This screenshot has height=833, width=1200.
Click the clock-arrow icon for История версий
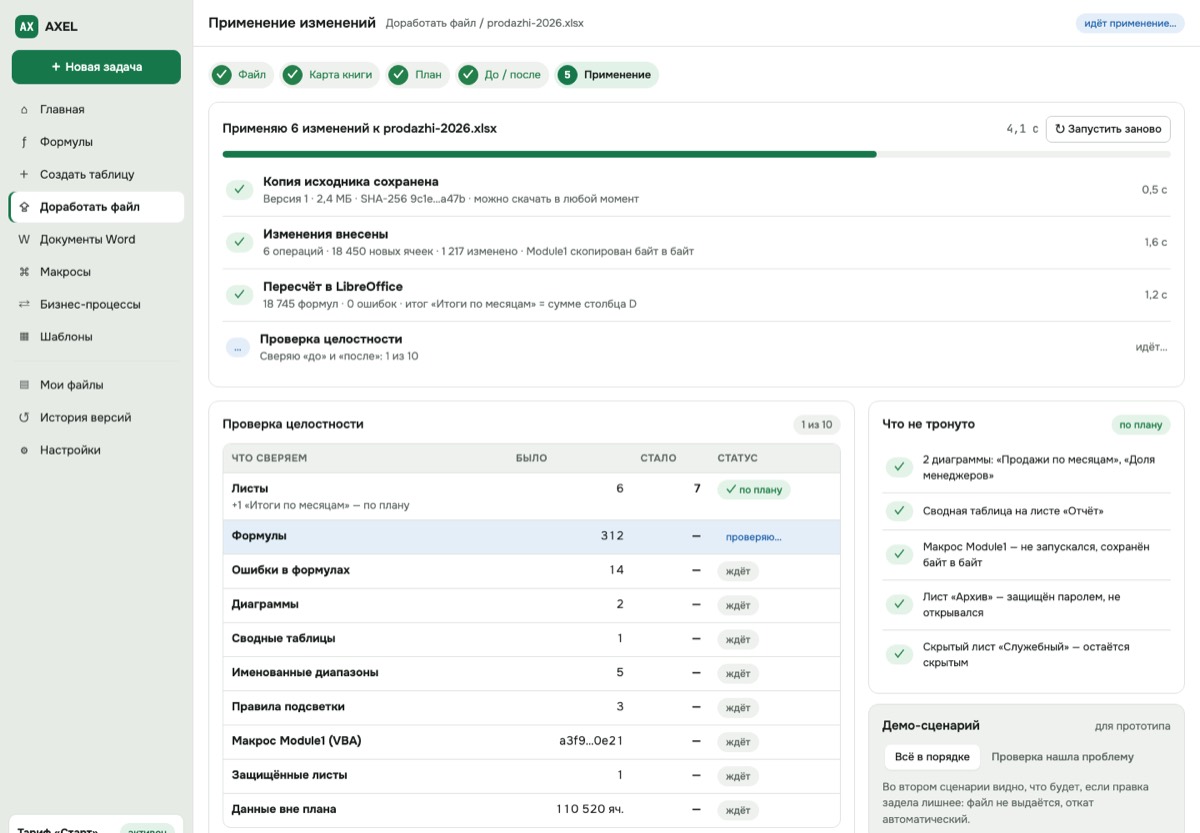coord(24,418)
